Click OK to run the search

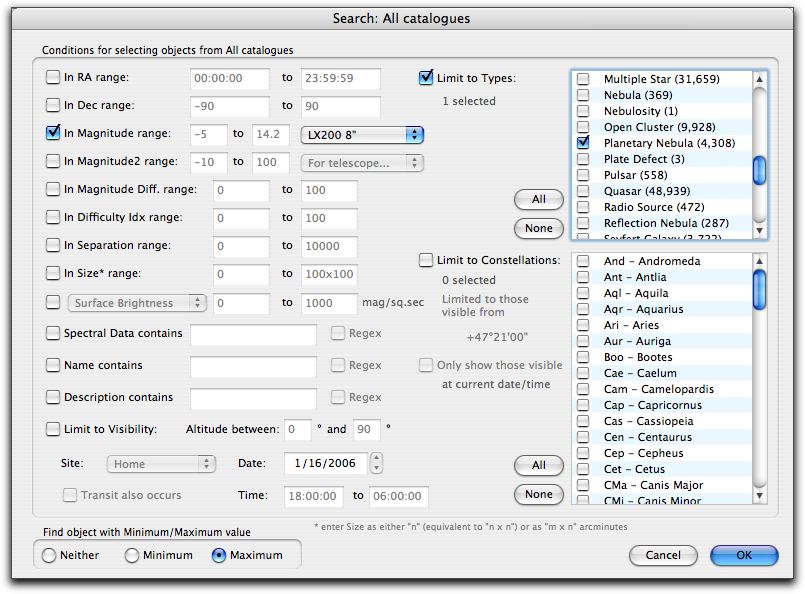tap(743, 555)
